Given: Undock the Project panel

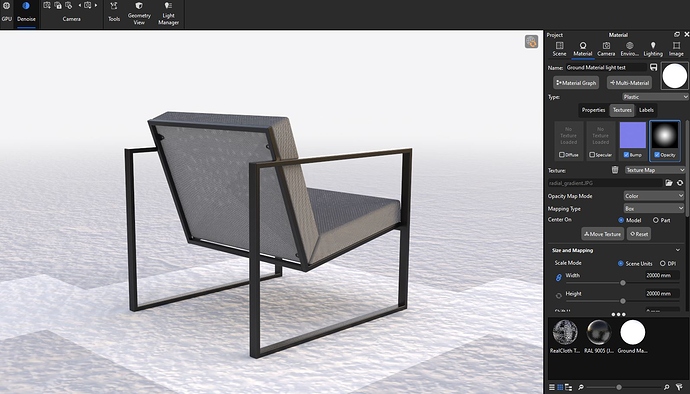Looking at the screenshot, I should 677,34.
